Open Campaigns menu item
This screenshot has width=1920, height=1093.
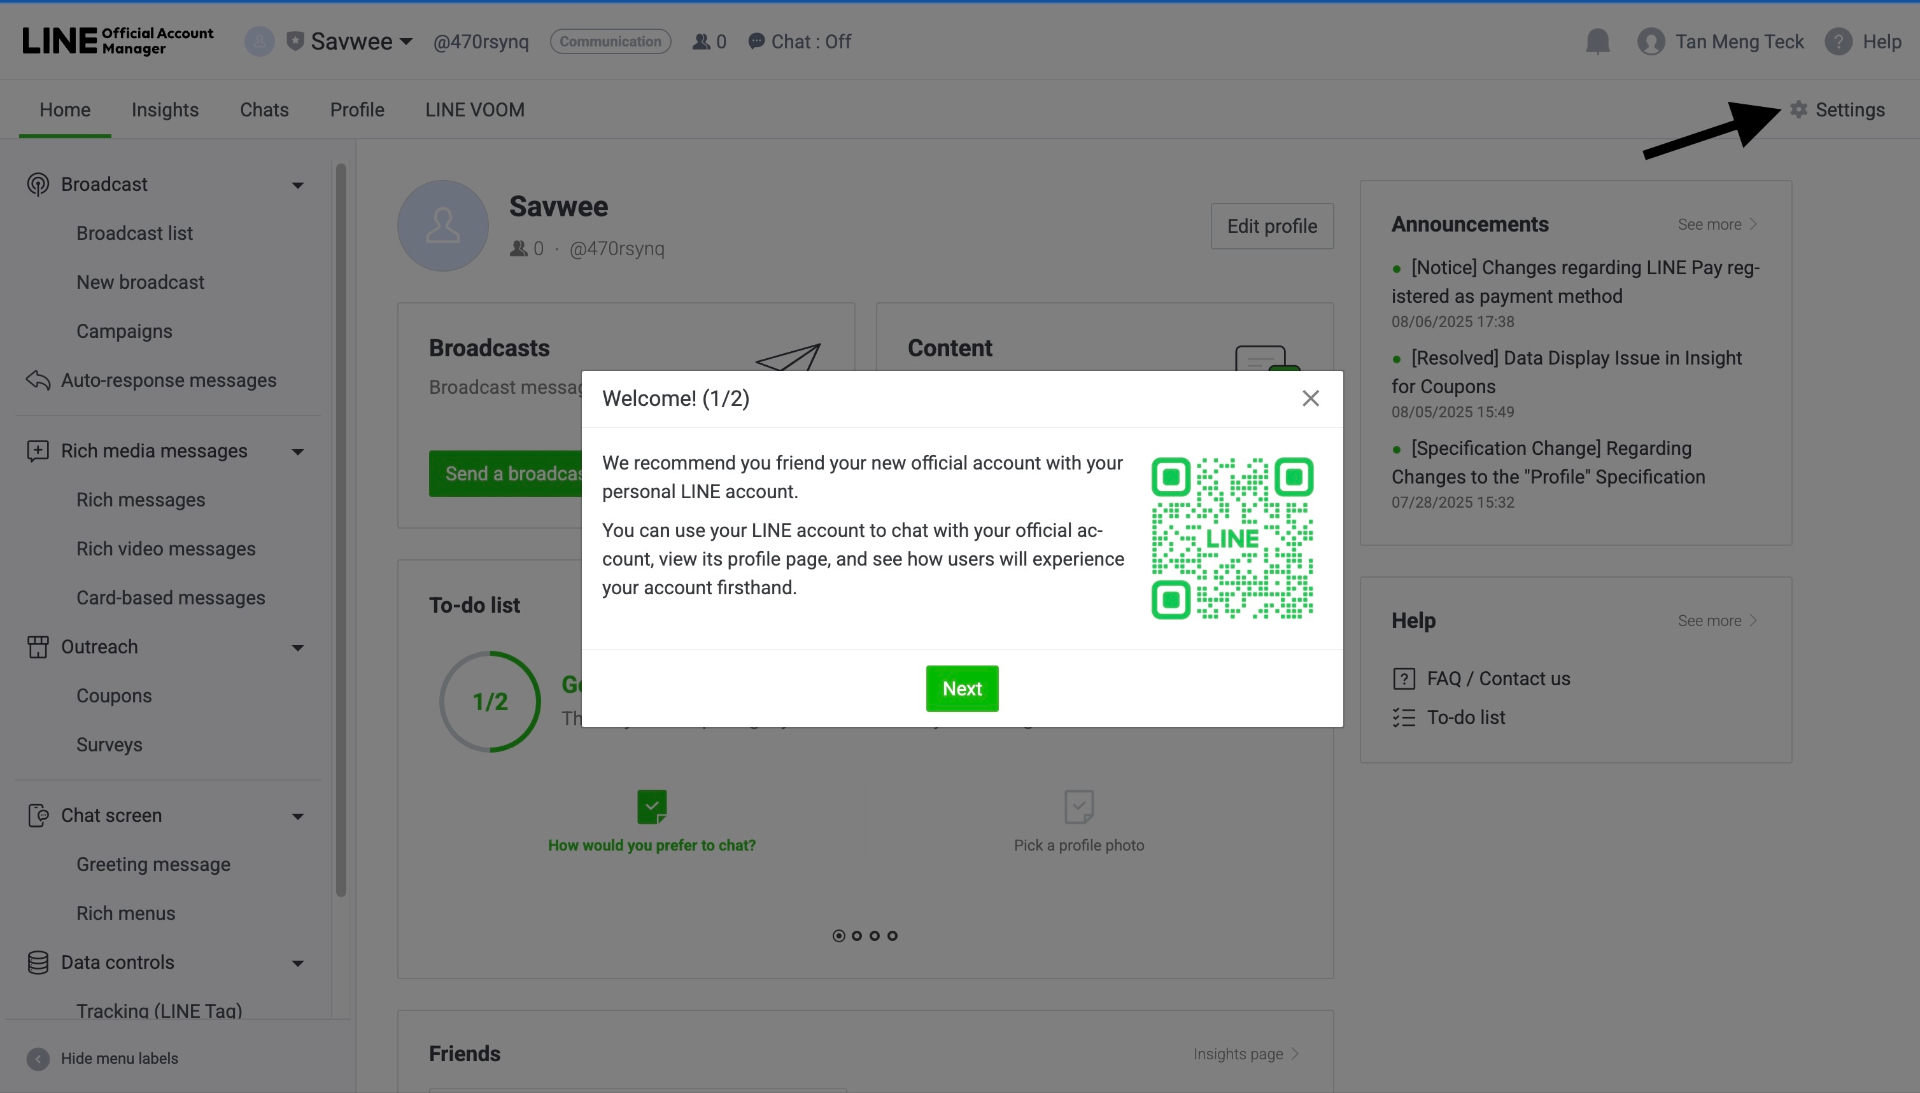[x=124, y=331]
